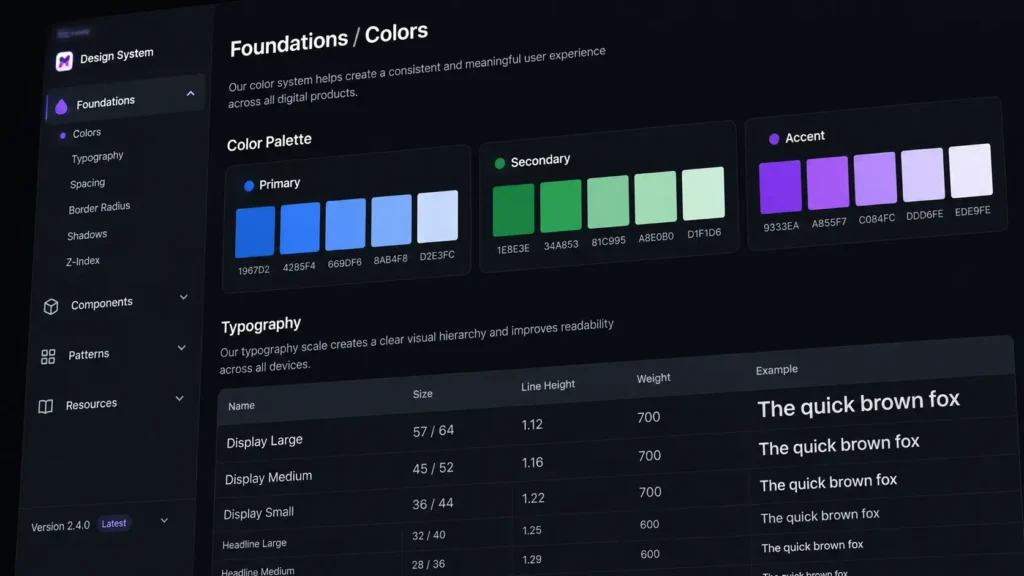Open the Z-Index sidebar page
The width and height of the screenshot is (1024, 576).
pyautogui.click(x=83, y=261)
